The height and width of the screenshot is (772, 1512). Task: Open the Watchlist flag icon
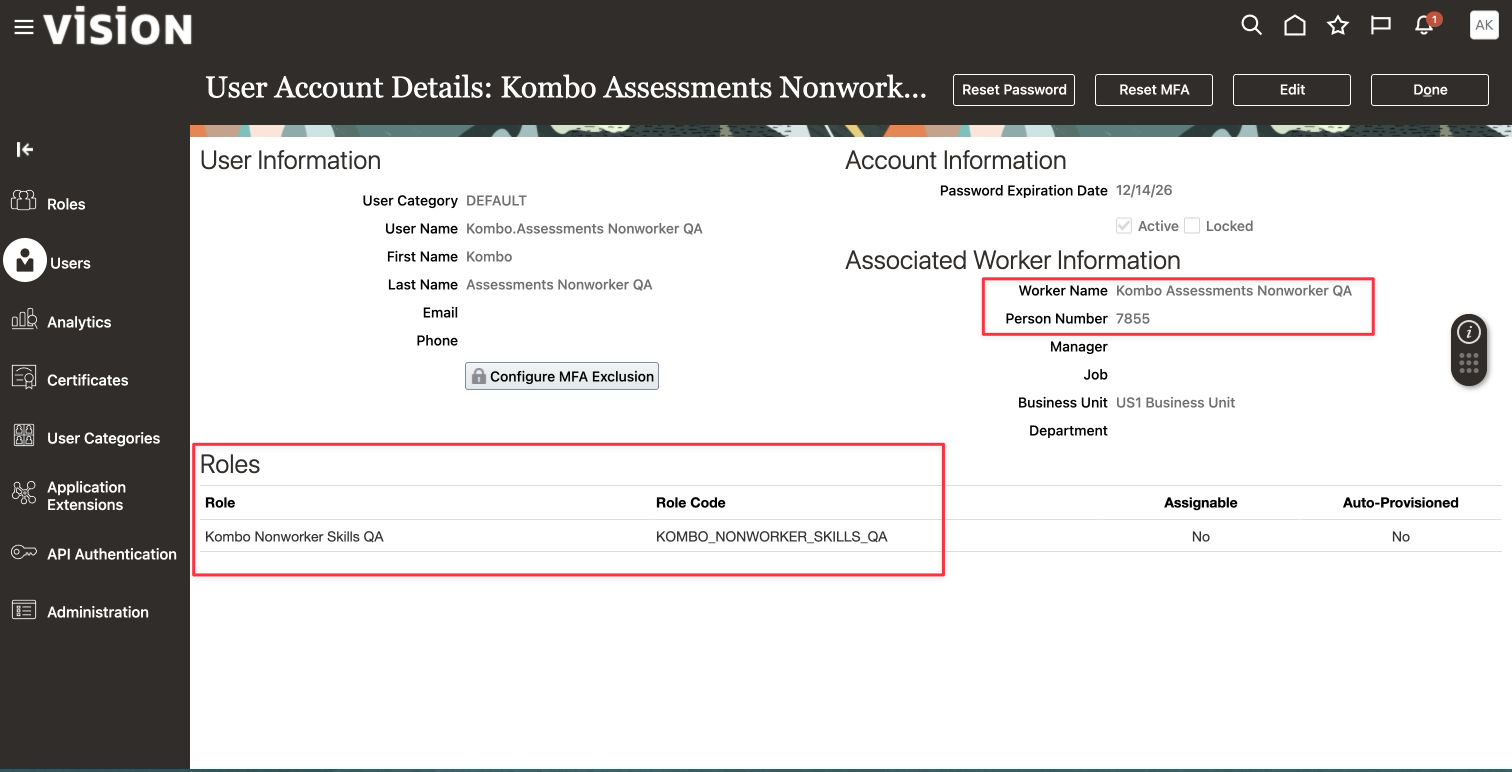(x=1381, y=25)
